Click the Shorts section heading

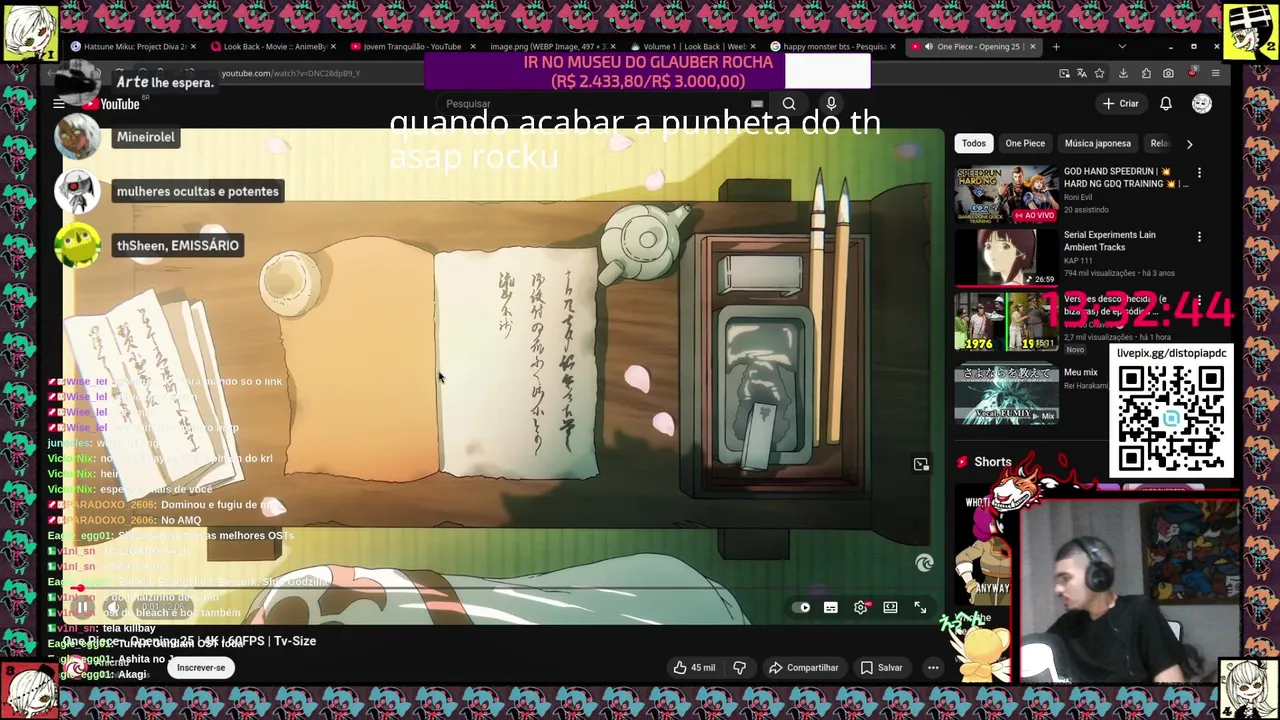pyautogui.click(x=993, y=462)
